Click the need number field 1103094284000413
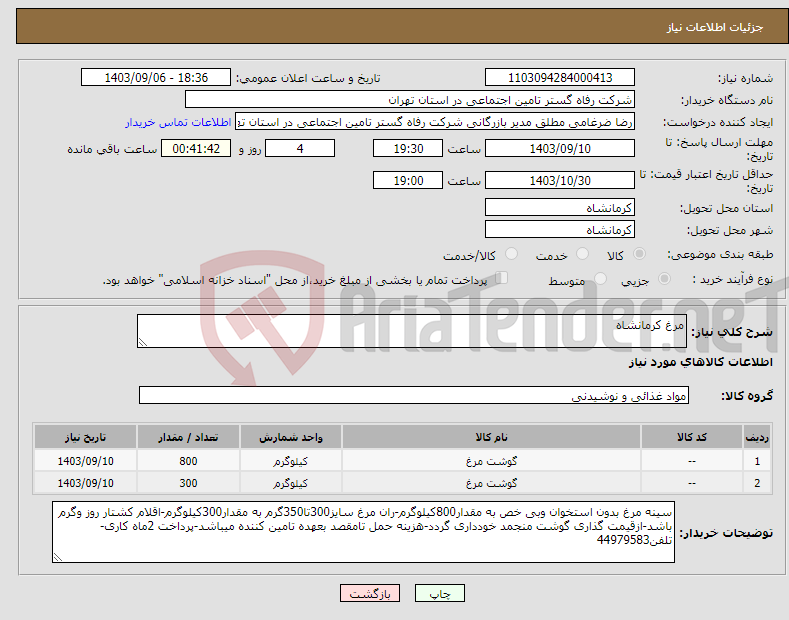The image size is (789, 620). (560, 78)
